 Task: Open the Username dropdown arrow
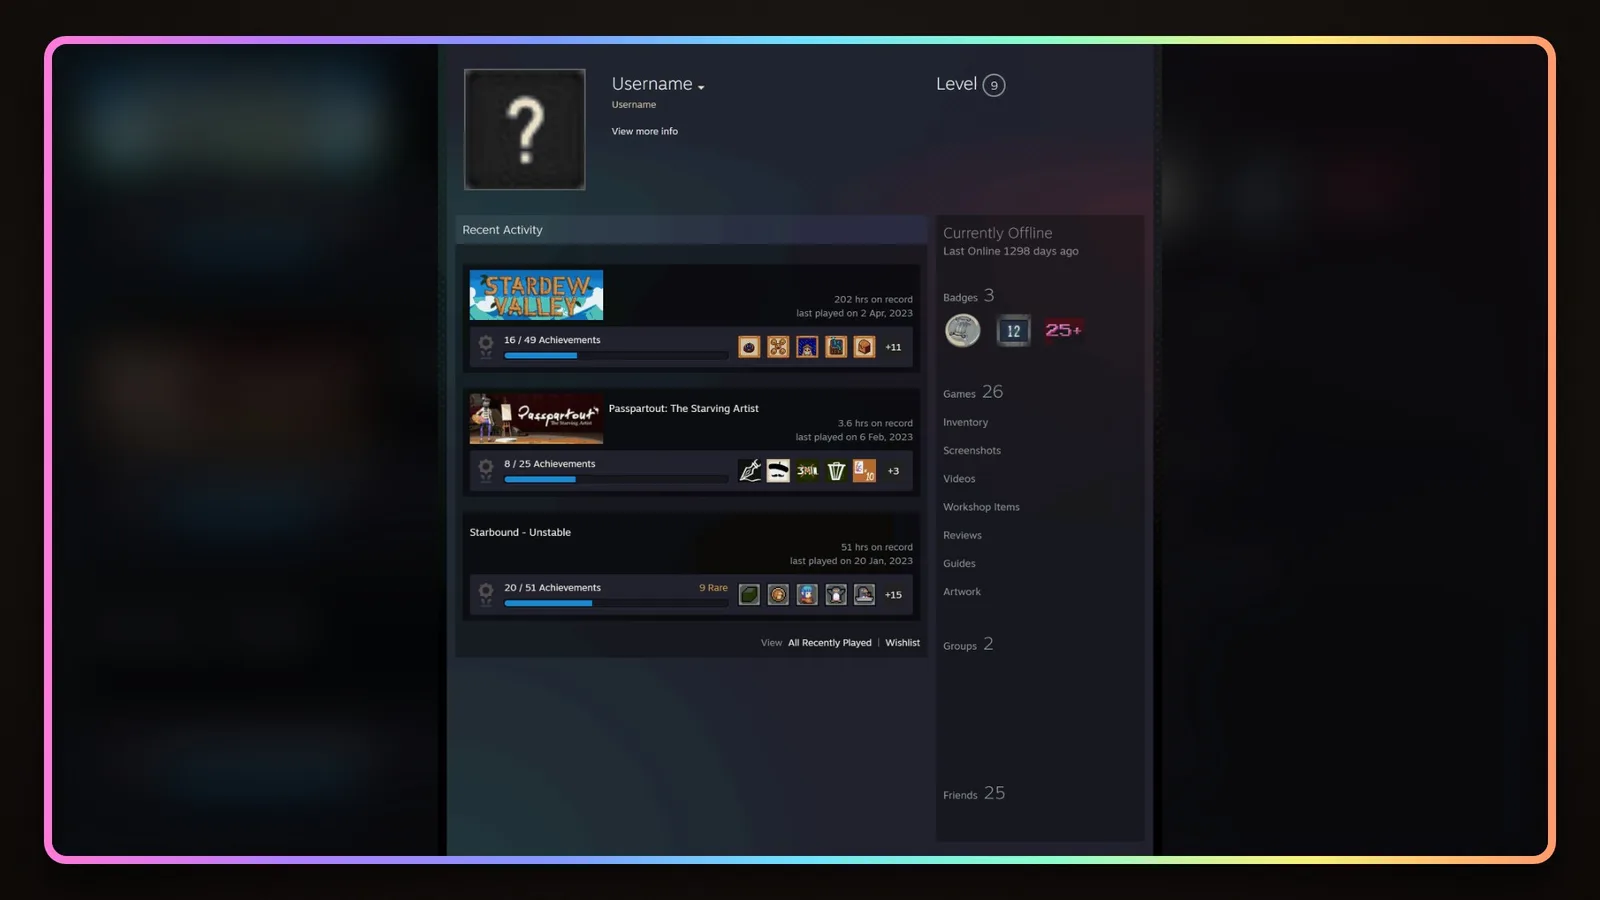pos(701,88)
